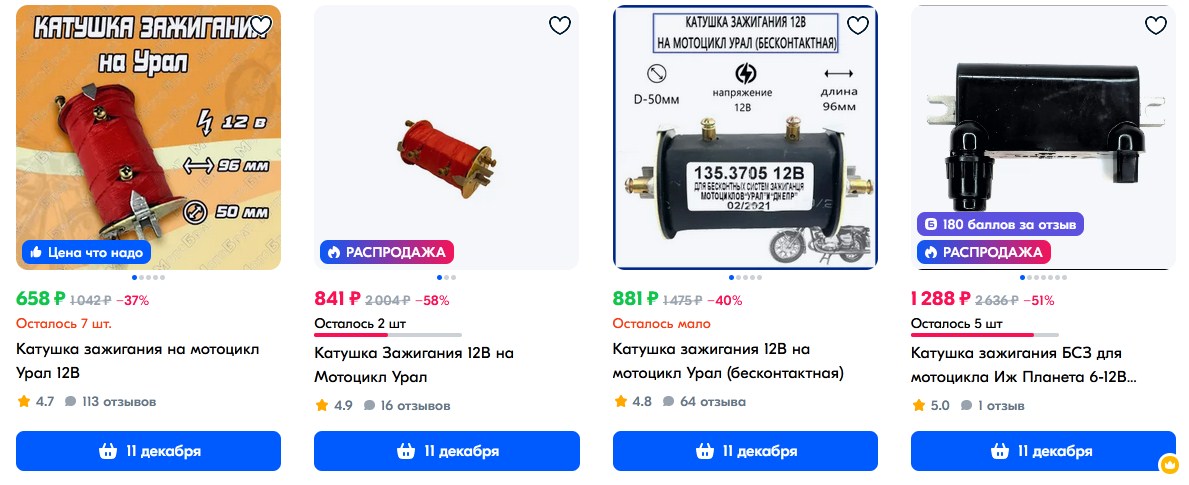This screenshot has width=1189, height=485.
Task: Click the 'Цена что надо' badge
Action: click(86, 252)
